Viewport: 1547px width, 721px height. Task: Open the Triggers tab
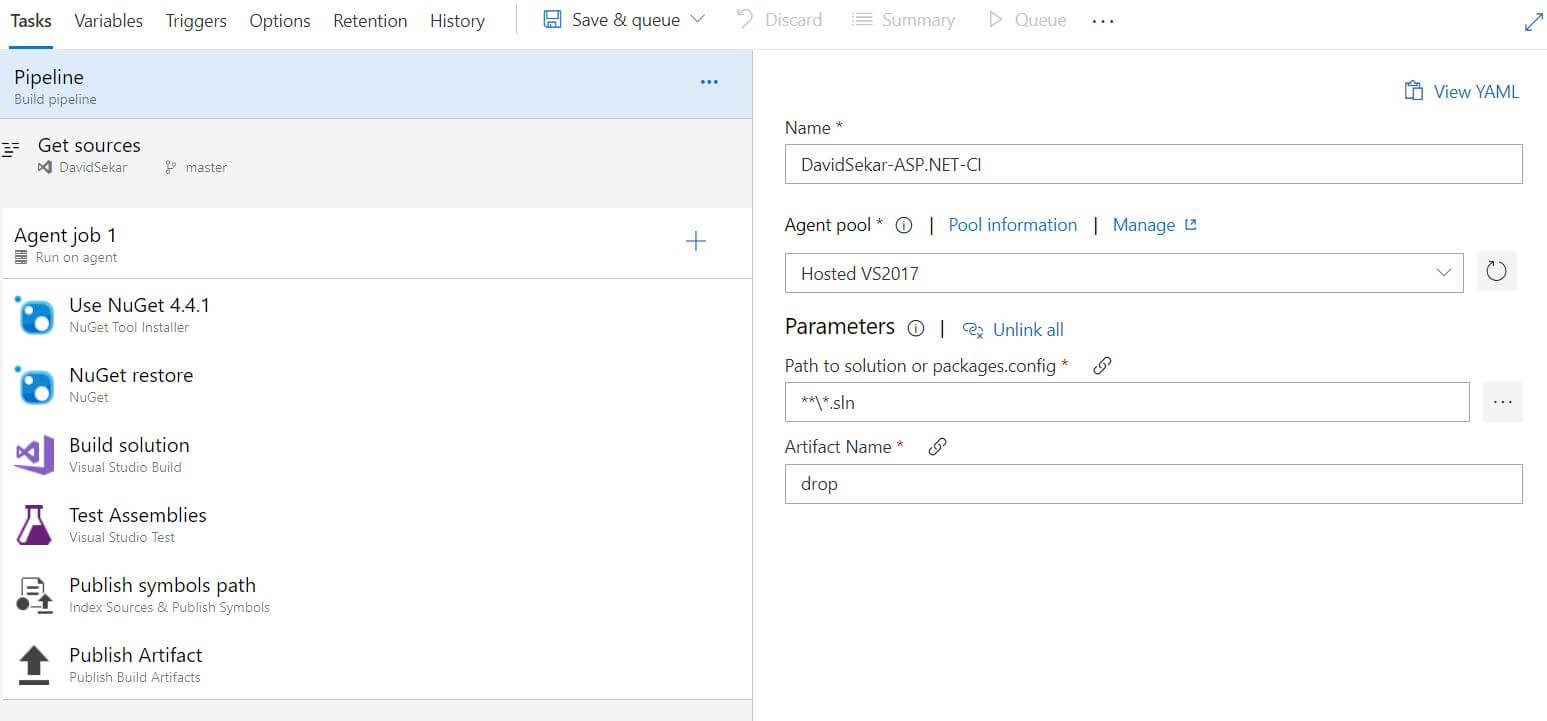(196, 20)
